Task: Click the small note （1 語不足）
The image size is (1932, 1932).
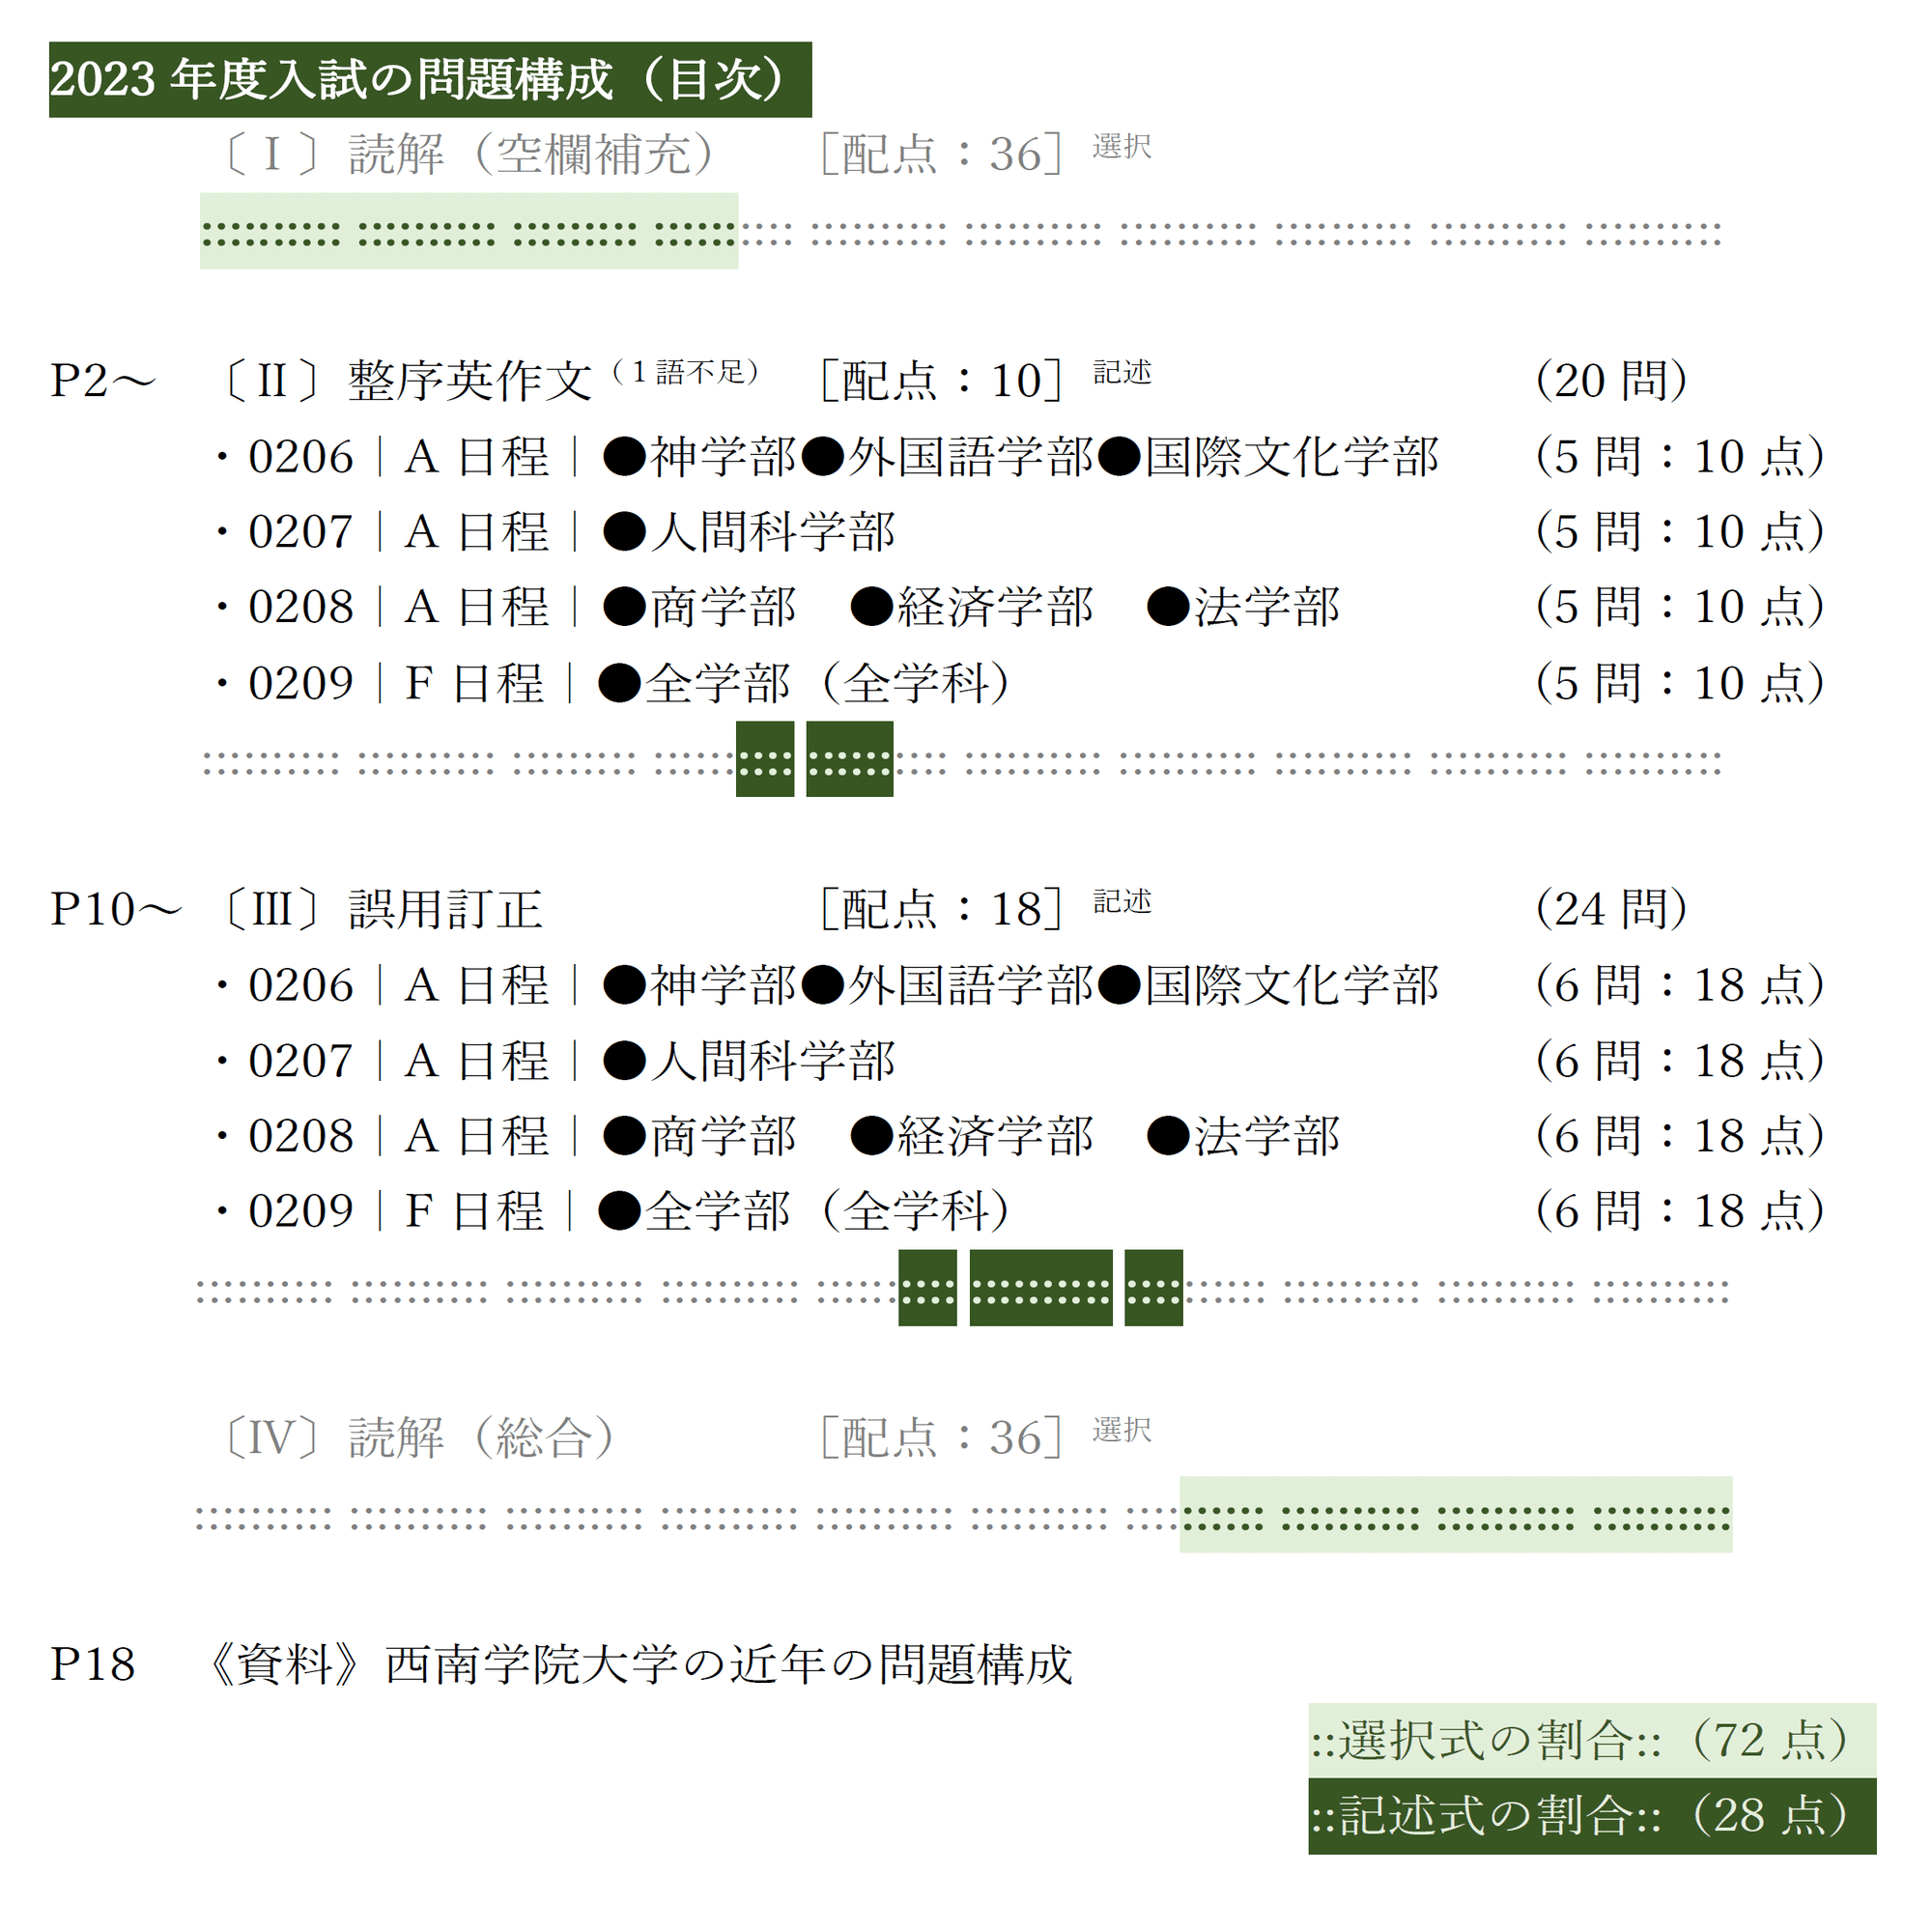Action: 685,372
